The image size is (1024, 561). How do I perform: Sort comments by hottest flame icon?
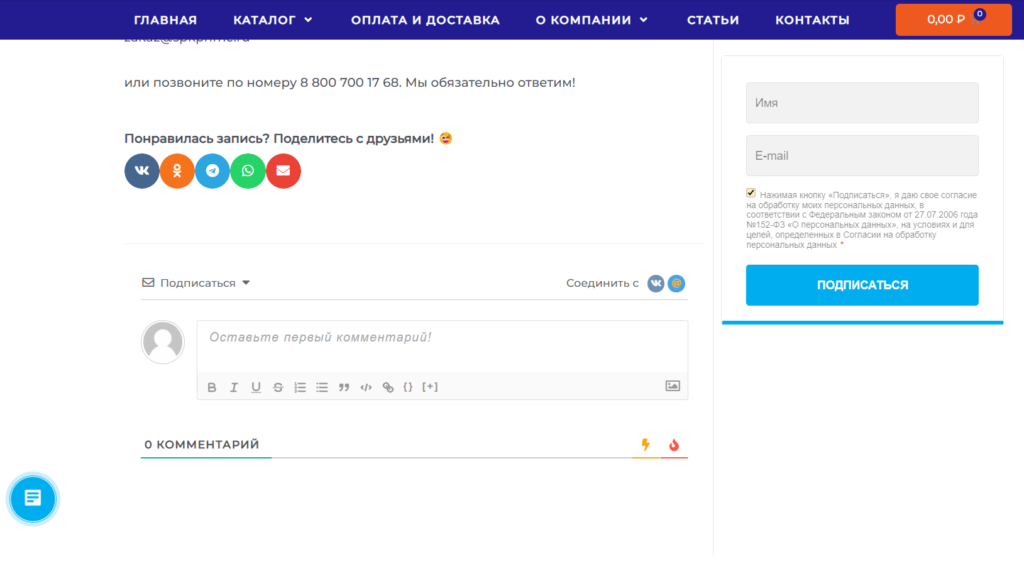click(674, 445)
